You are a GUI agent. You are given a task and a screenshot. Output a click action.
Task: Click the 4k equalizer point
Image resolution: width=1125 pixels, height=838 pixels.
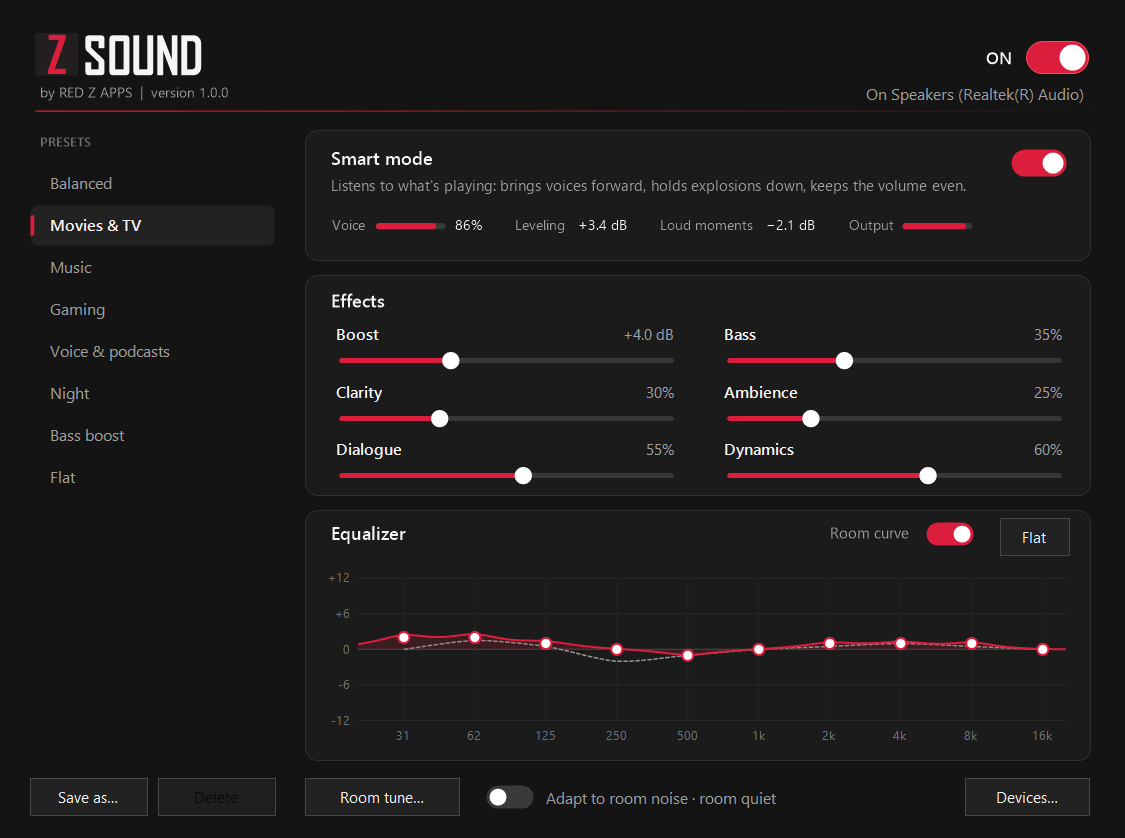point(900,643)
